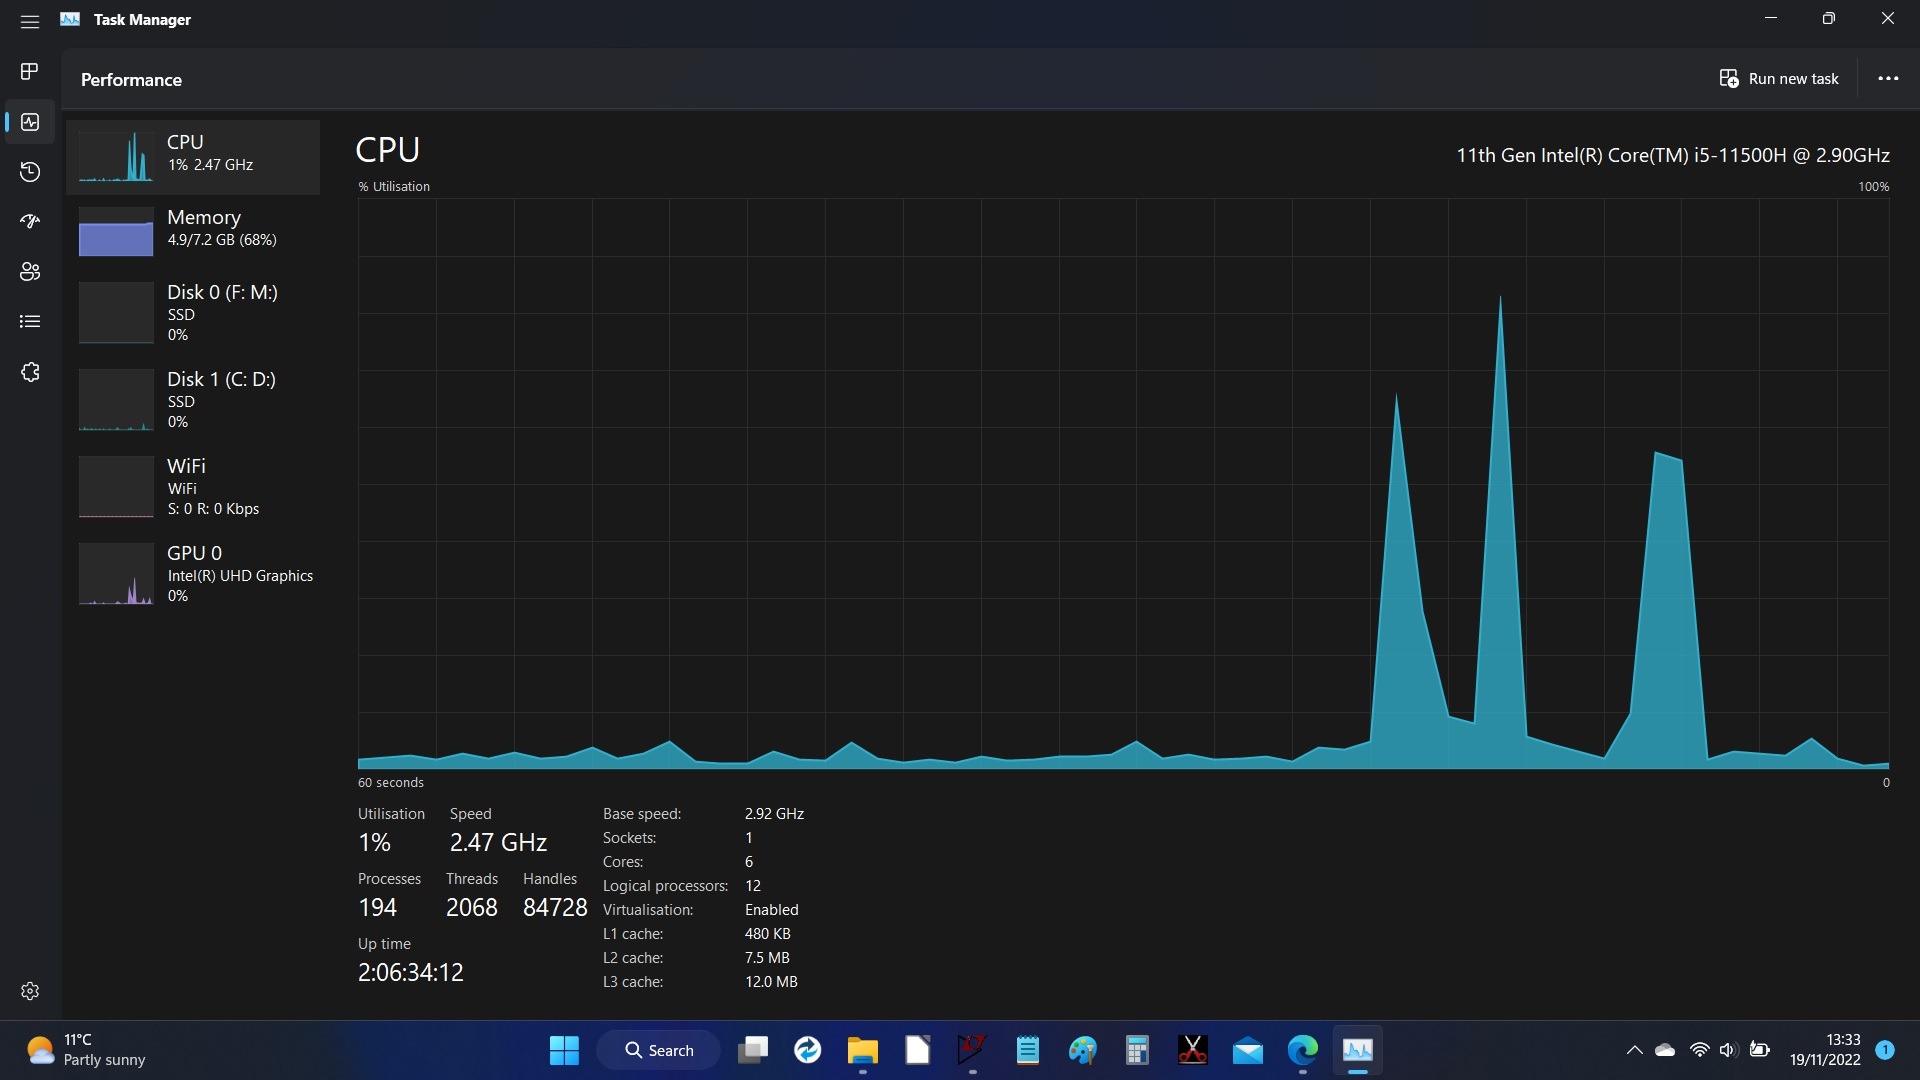Click the Threads value 2068
The width and height of the screenshot is (1920, 1080).
472,908
